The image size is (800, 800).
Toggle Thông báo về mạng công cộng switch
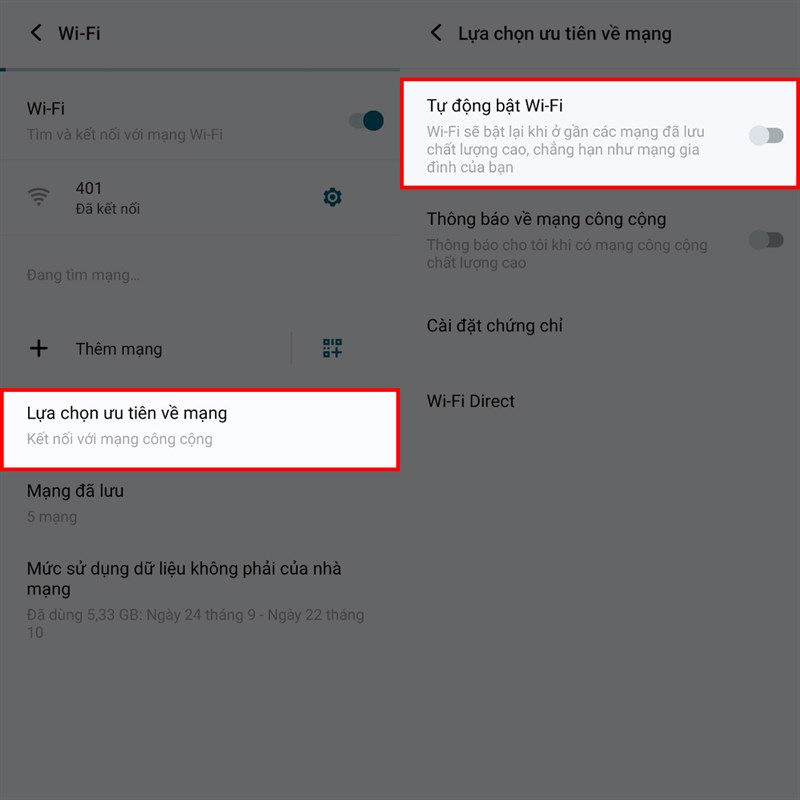click(766, 239)
